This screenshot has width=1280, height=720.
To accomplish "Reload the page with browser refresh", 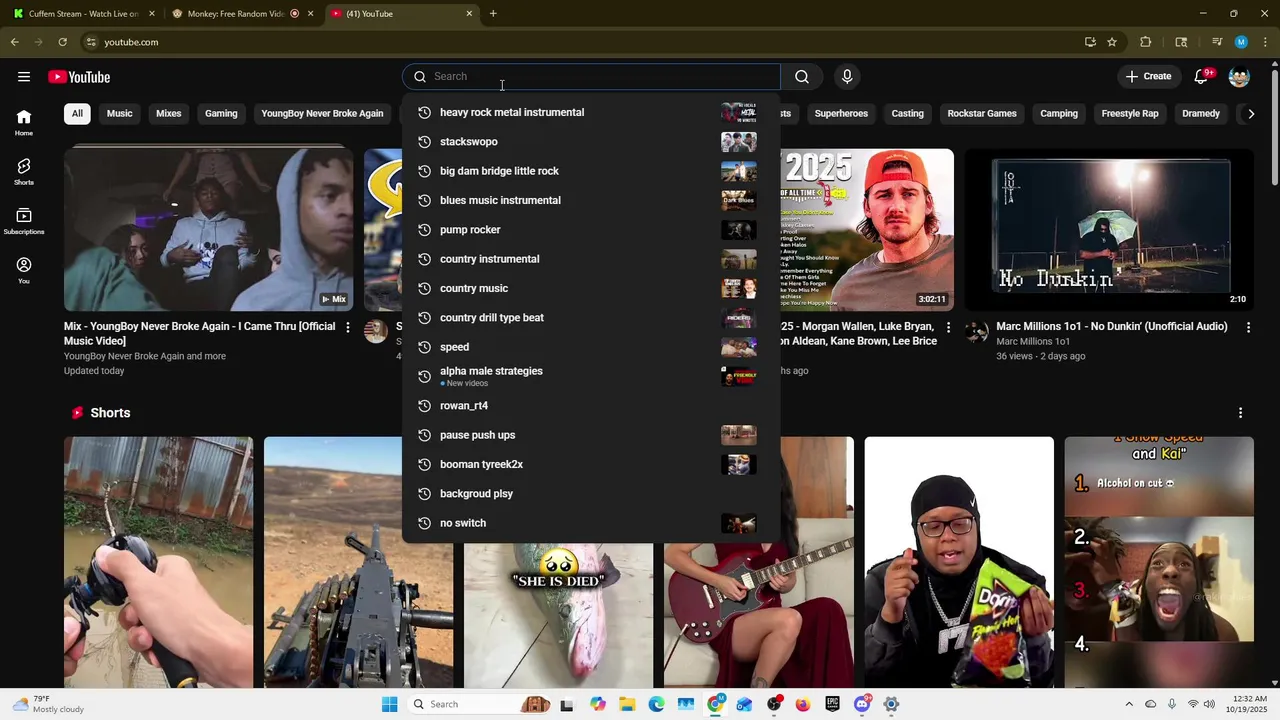I will click(x=62, y=42).
